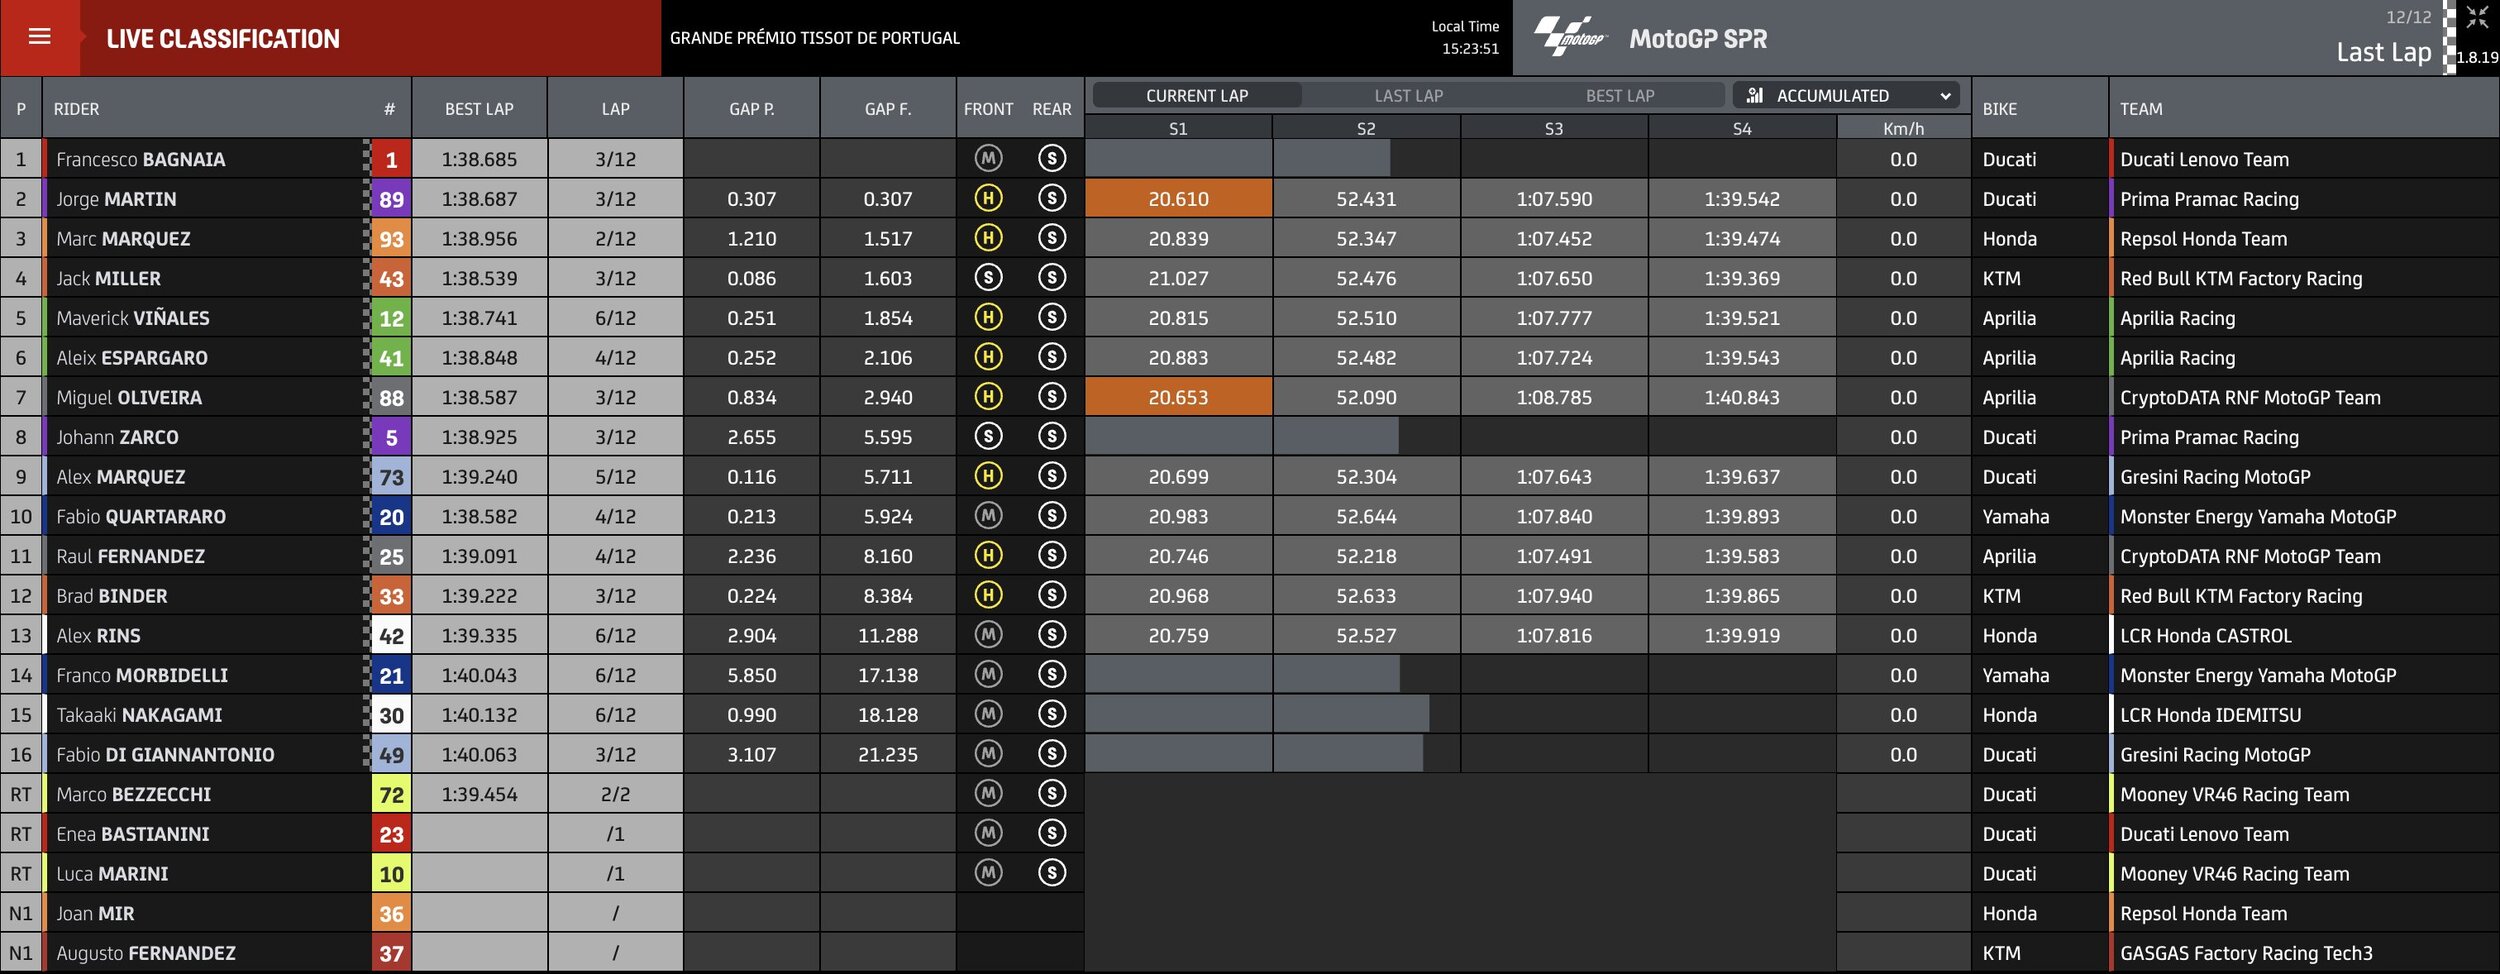This screenshot has height=974, width=2500.
Task: Click Bagnaia's red number 1 badge
Action: (x=391, y=159)
